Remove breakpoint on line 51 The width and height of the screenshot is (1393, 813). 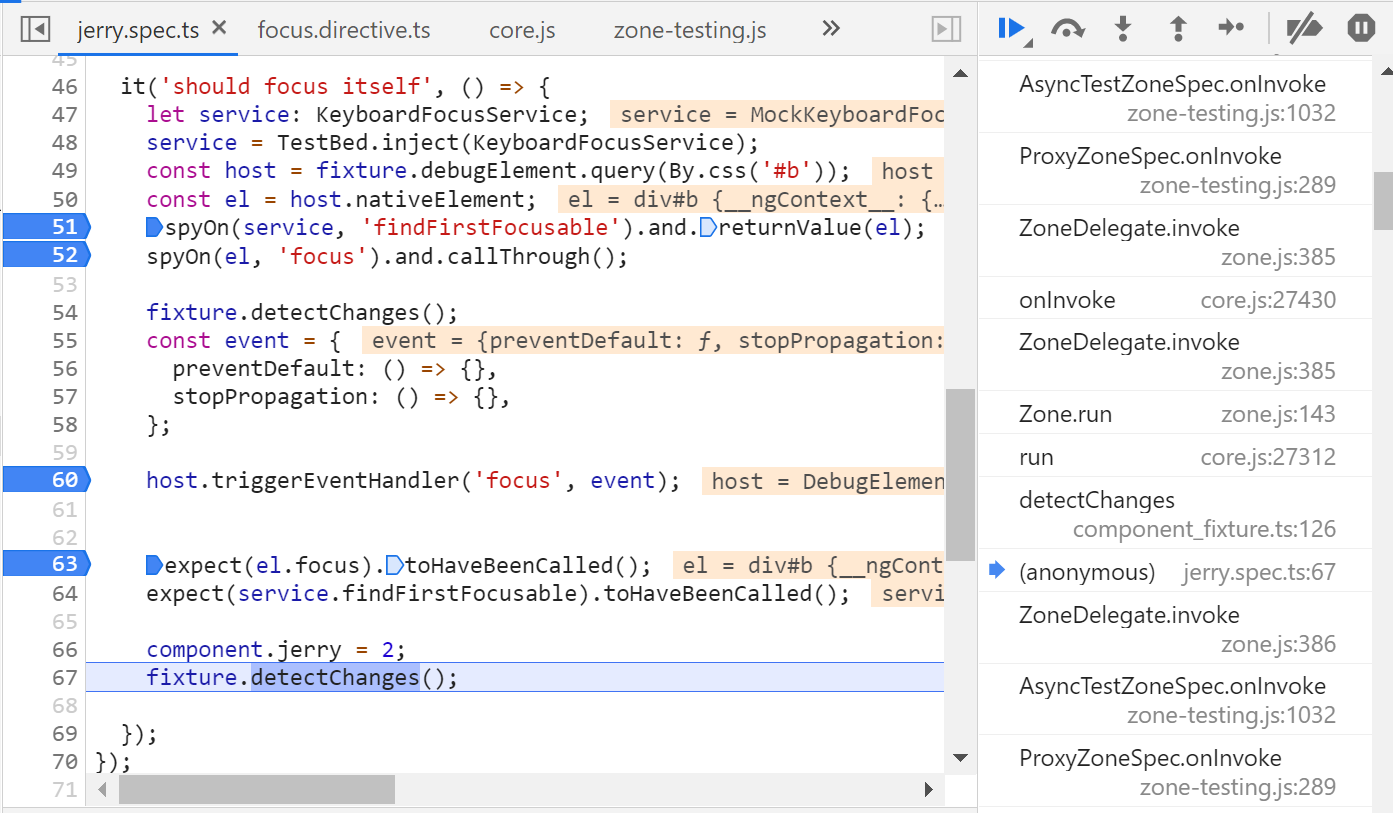point(46,227)
